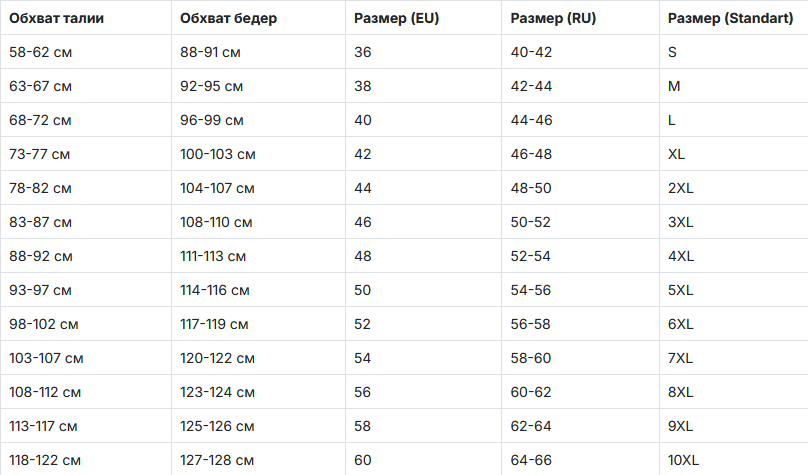The height and width of the screenshot is (475, 808).
Task: Click the 'Обхват талии' column header
Action: [x=56, y=19]
